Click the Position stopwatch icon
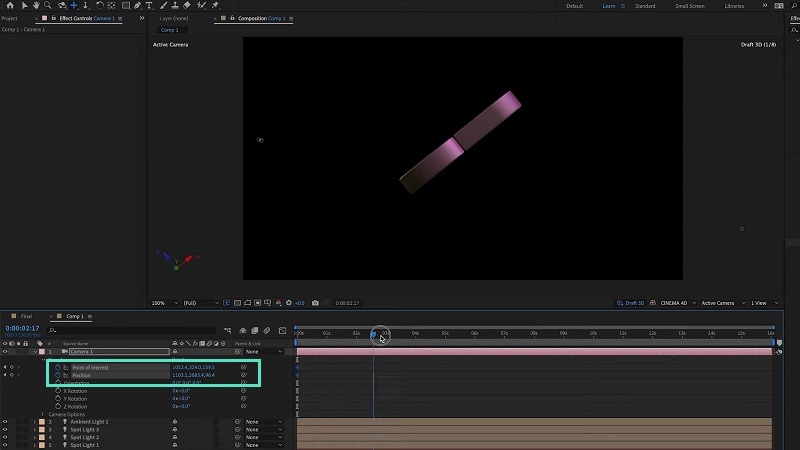The height and width of the screenshot is (450, 800). pyautogui.click(x=58, y=376)
